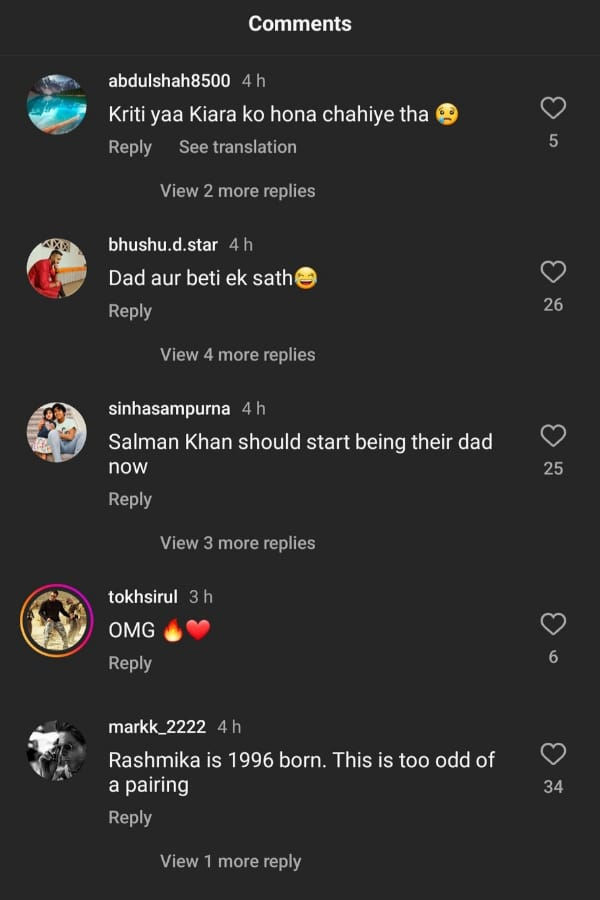Viewport: 600px width, 900px height.
Task: Like bhushu.d.star's 'Dad aur beti' comment
Action: 553,271
